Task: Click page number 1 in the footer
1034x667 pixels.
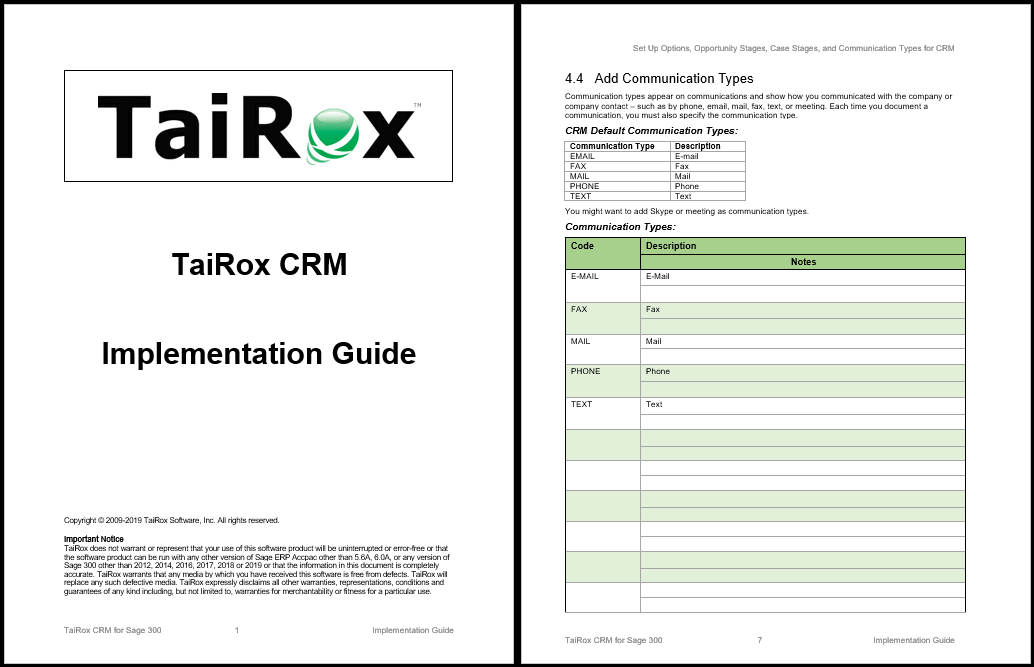Action: [x=236, y=630]
